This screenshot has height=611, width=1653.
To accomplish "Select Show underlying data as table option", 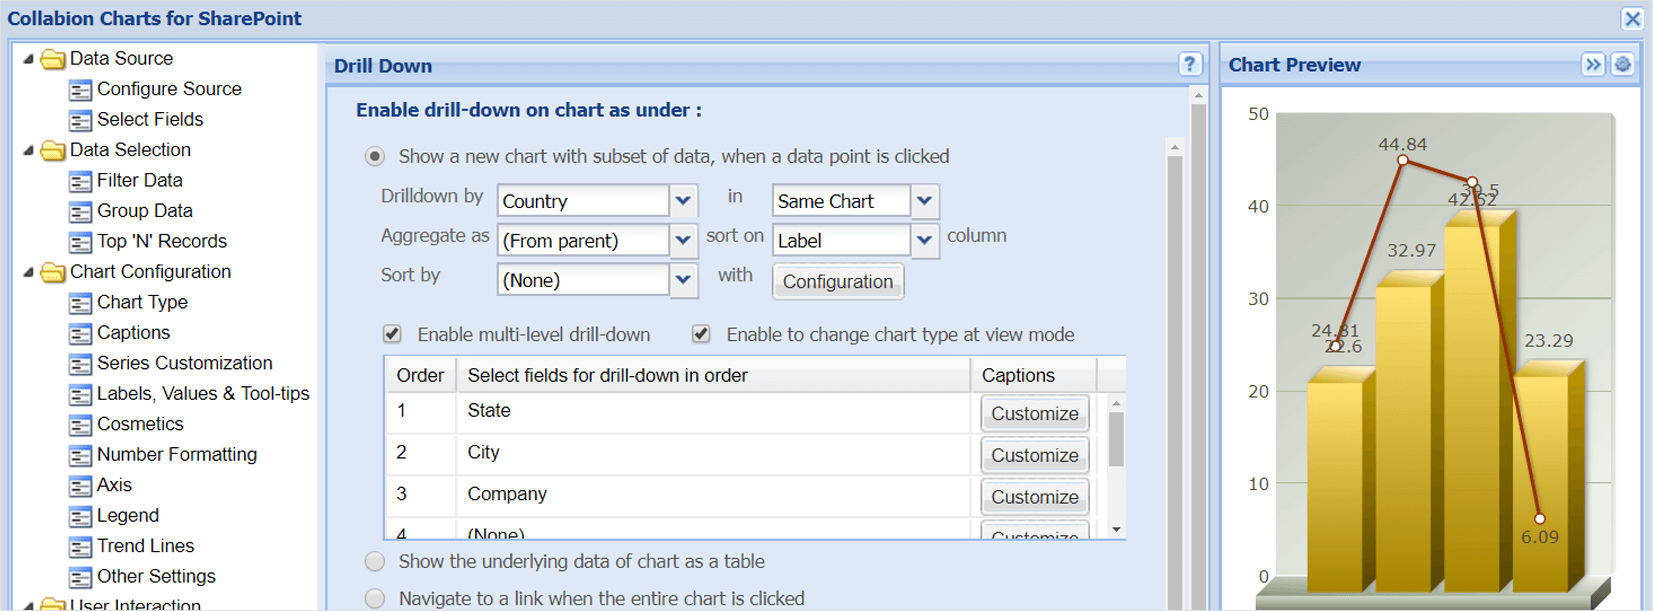I will [375, 562].
